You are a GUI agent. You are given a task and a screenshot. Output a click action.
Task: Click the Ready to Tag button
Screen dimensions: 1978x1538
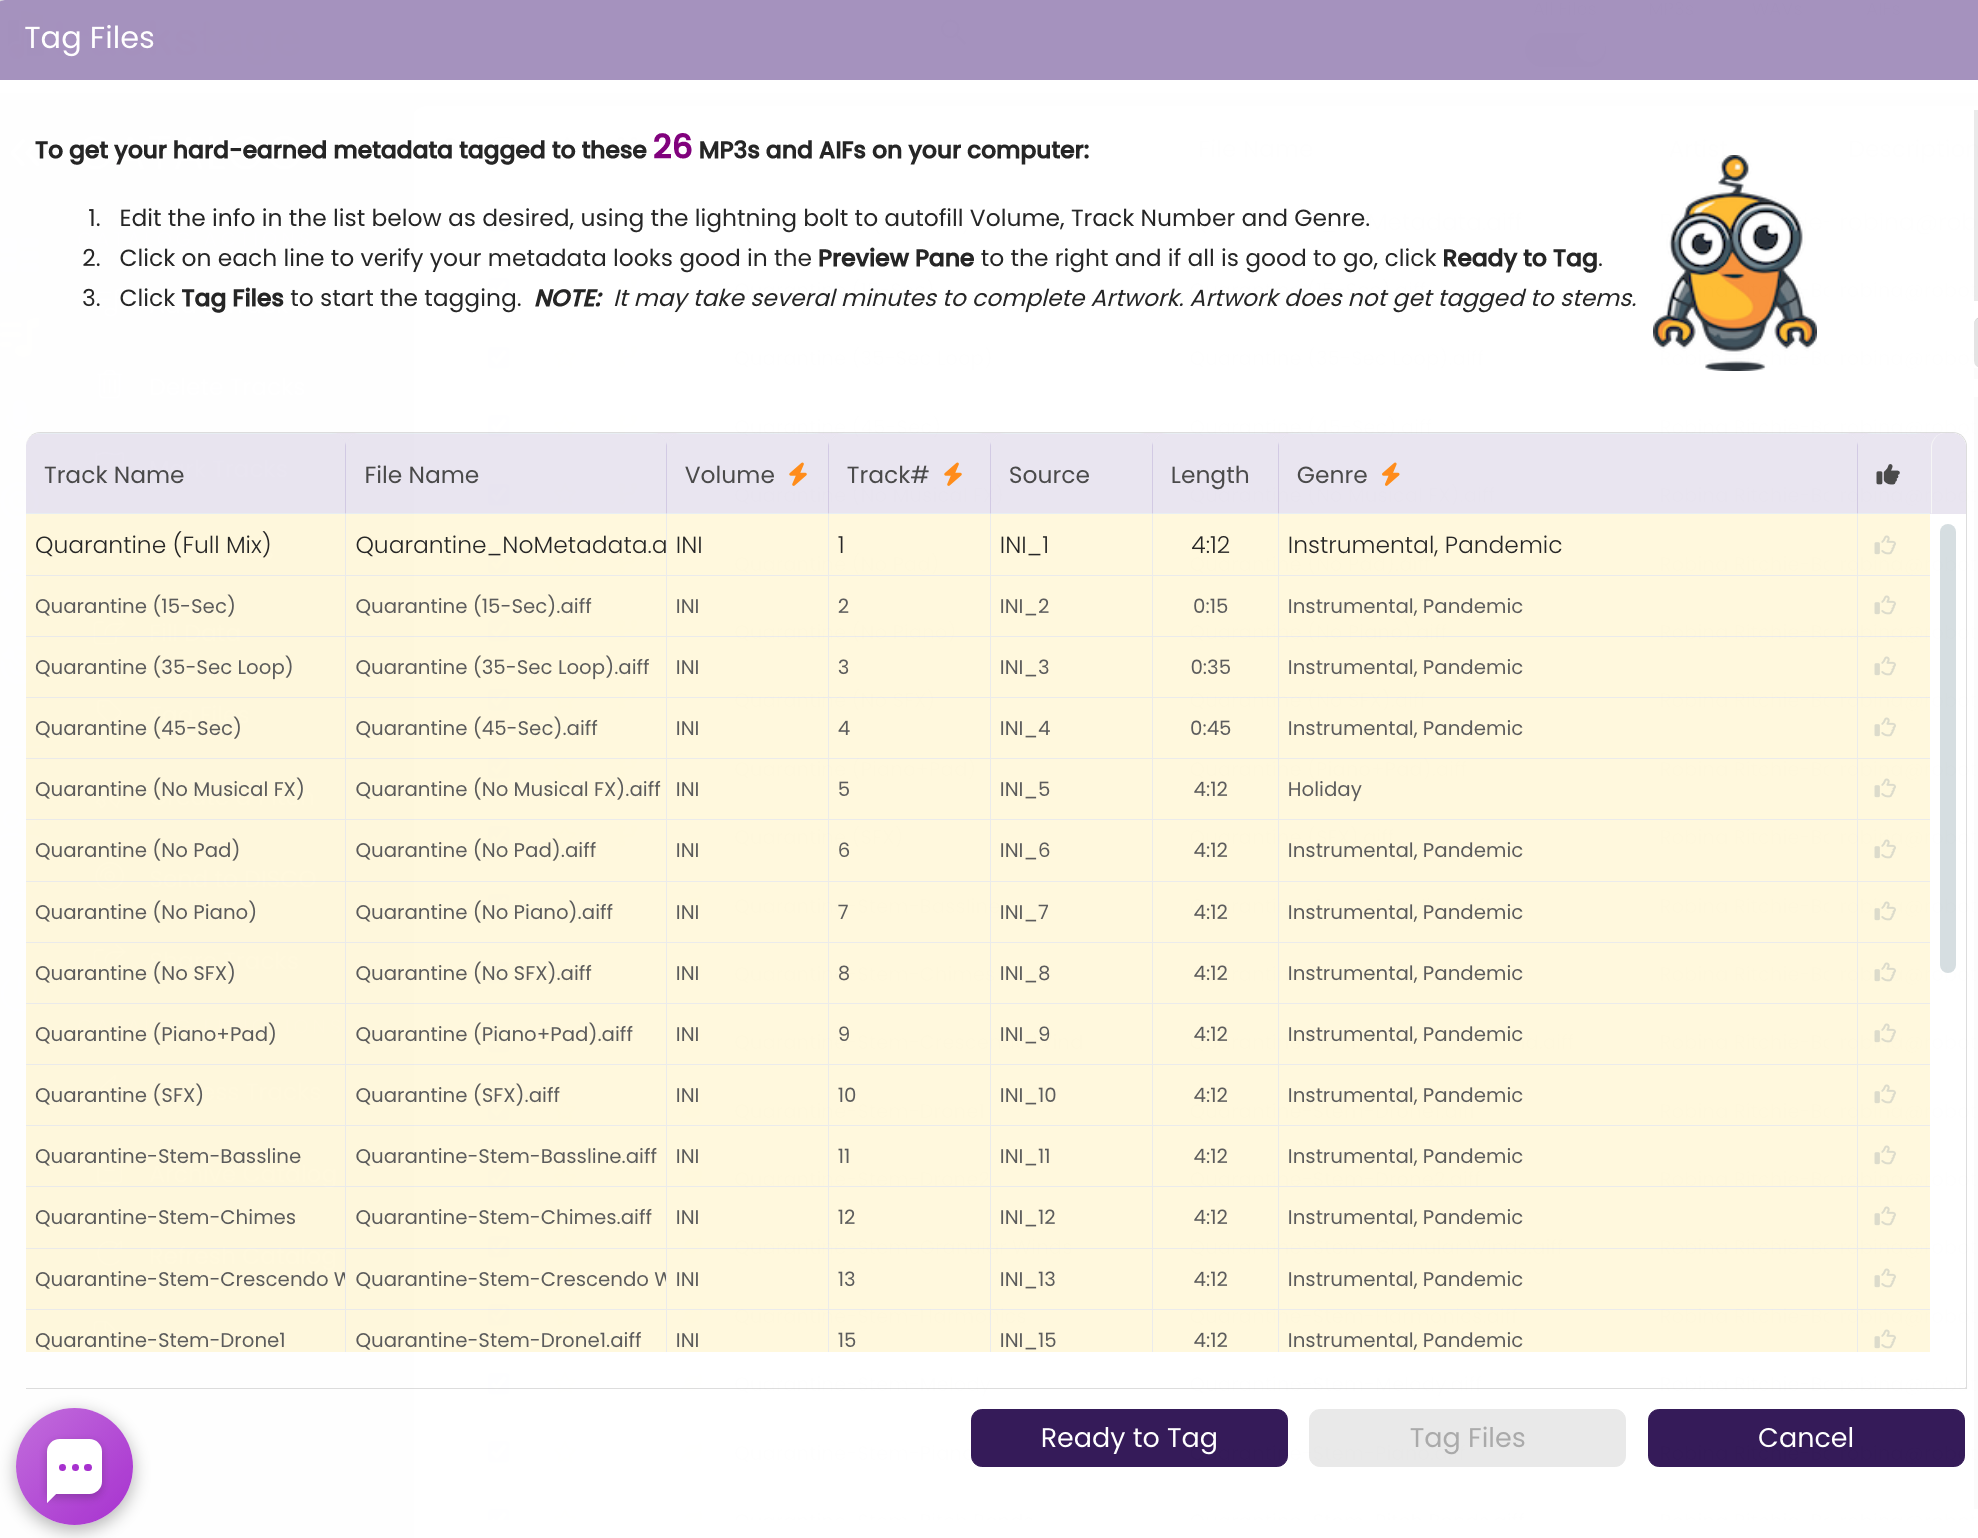click(1129, 1438)
